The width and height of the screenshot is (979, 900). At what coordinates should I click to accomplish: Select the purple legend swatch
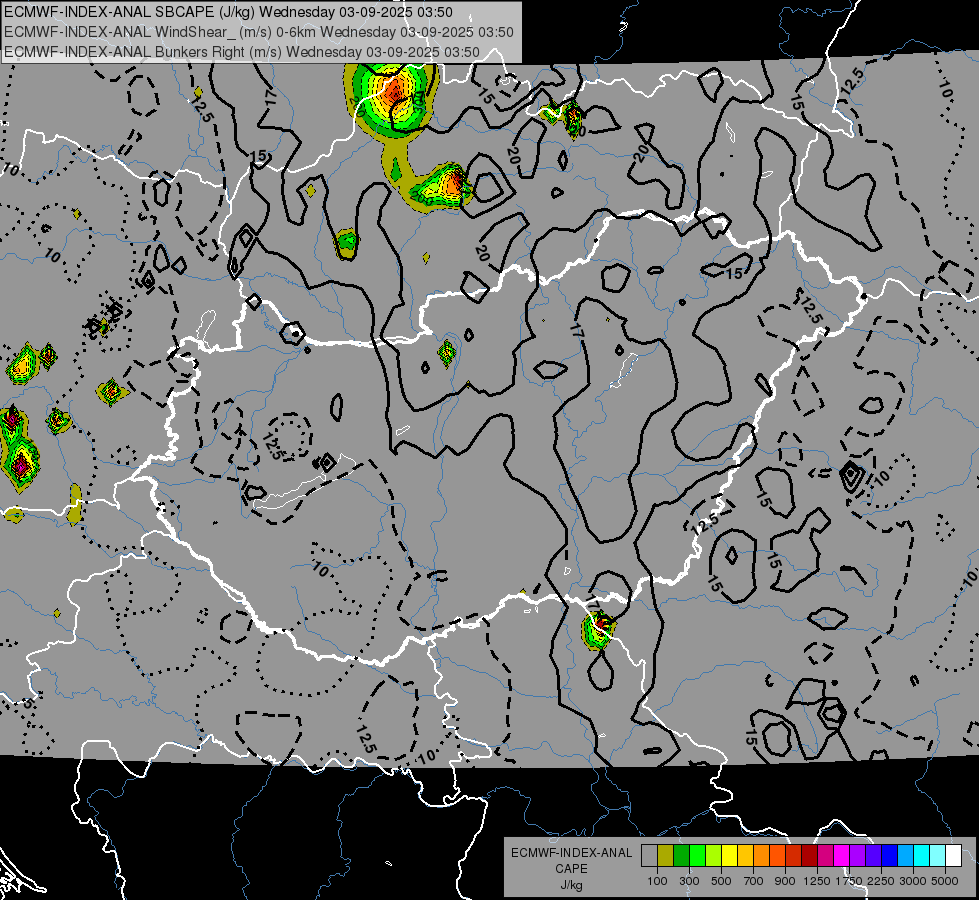pos(857,855)
